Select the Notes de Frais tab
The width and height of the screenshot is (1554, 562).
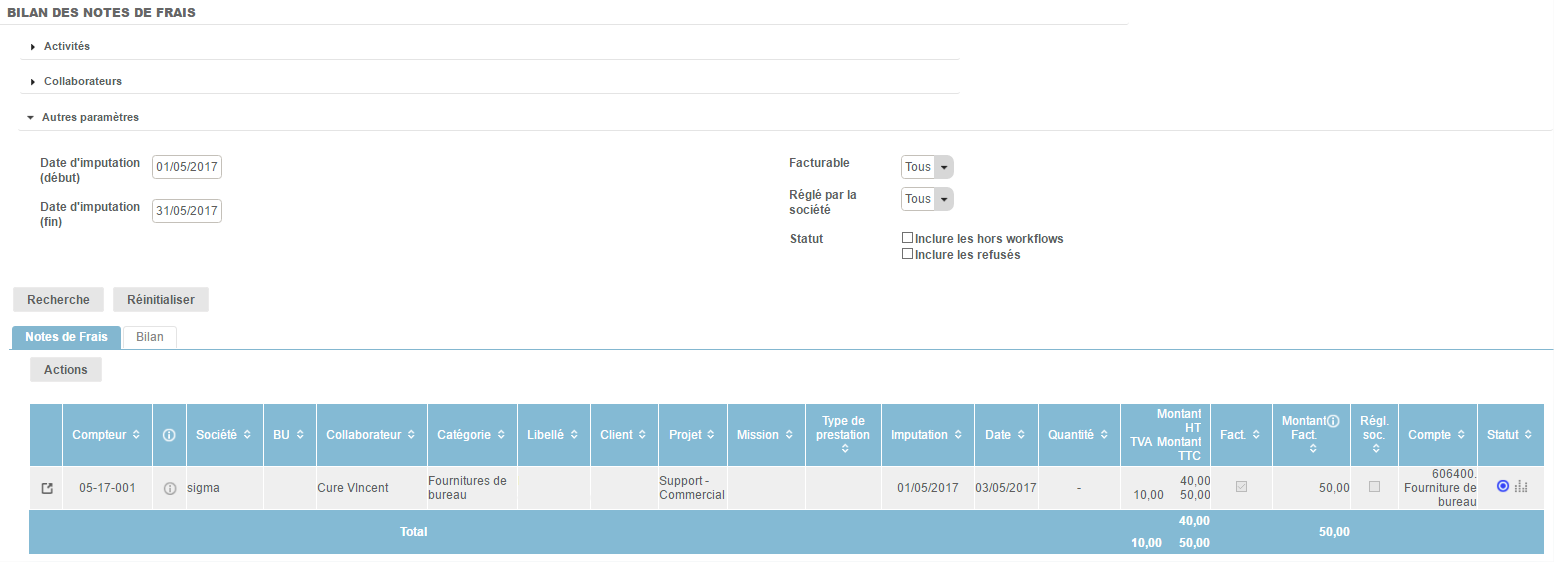66,337
